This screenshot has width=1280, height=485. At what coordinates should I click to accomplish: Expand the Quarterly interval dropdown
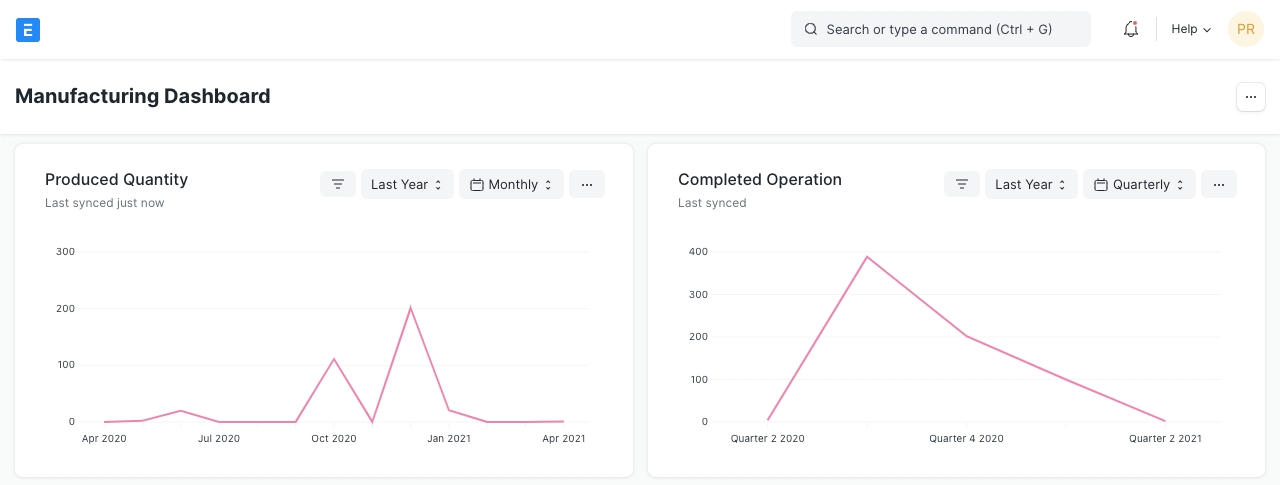click(1139, 184)
